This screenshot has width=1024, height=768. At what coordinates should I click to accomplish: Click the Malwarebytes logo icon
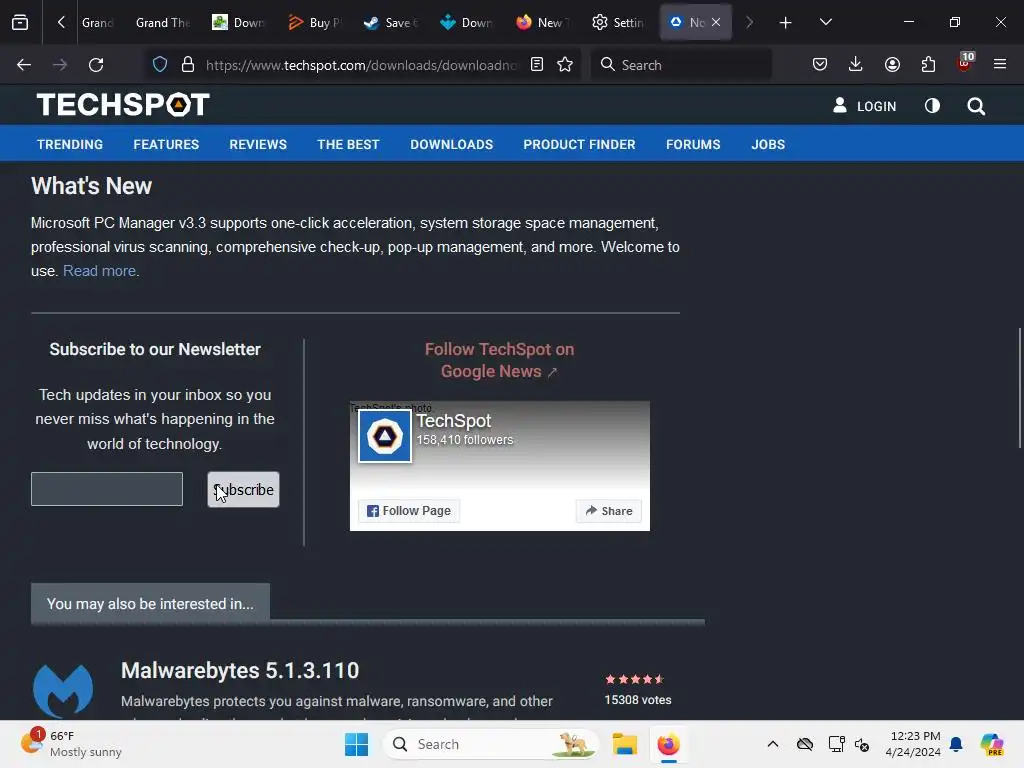[x=63, y=691]
